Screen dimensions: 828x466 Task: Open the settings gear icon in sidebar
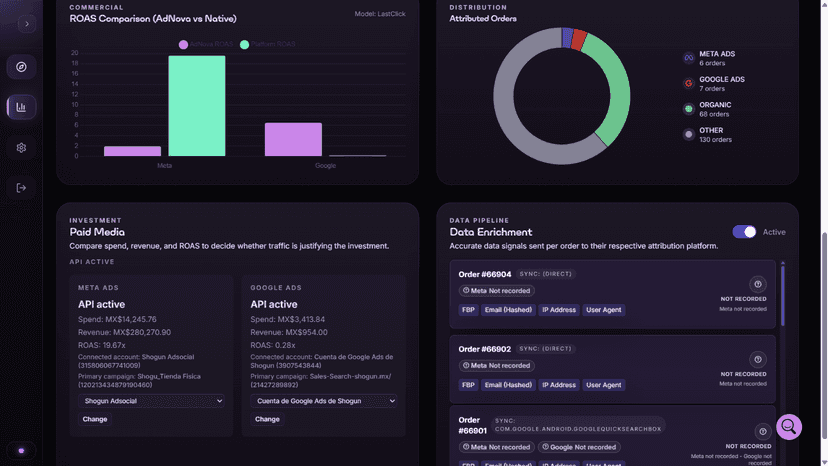pyautogui.click(x=21, y=148)
